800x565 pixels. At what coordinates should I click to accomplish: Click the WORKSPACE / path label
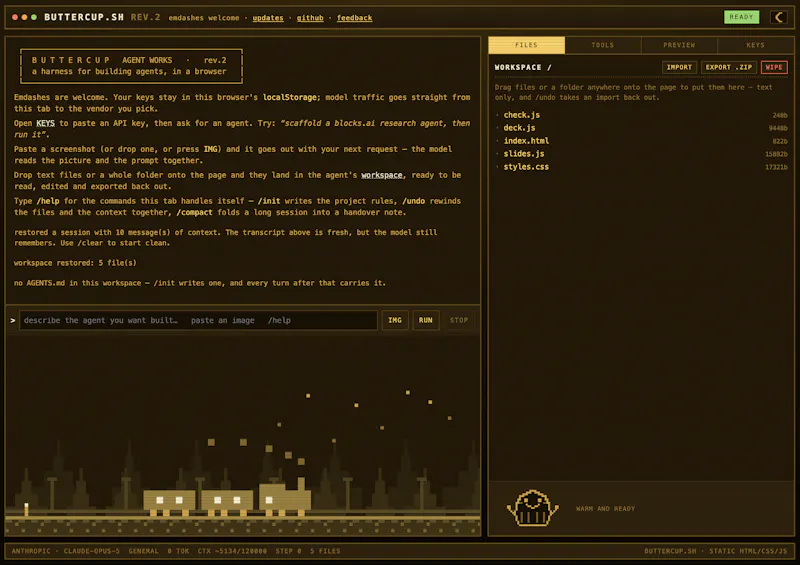tap(523, 67)
